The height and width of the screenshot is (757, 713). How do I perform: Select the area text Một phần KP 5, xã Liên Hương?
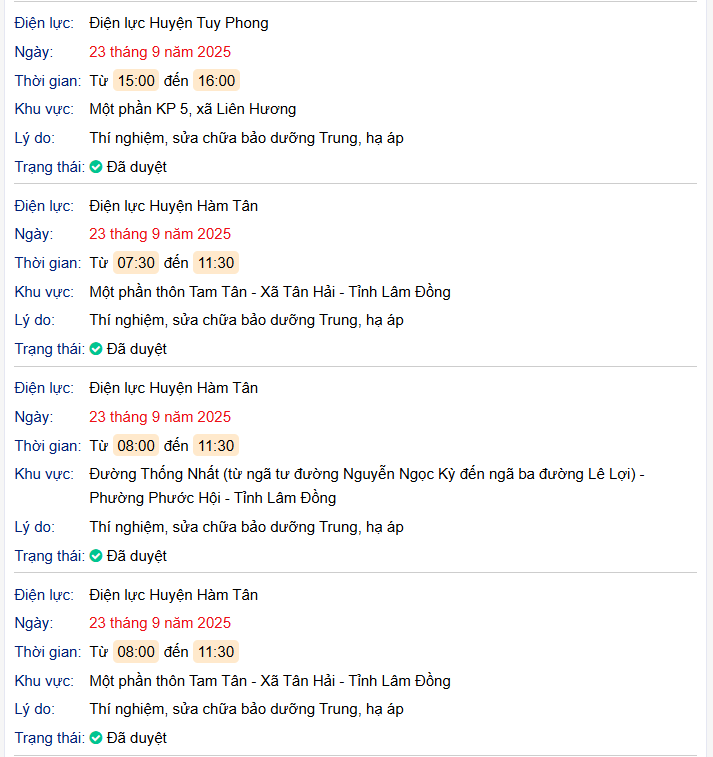pyautogui.click(x=192, y=109)
